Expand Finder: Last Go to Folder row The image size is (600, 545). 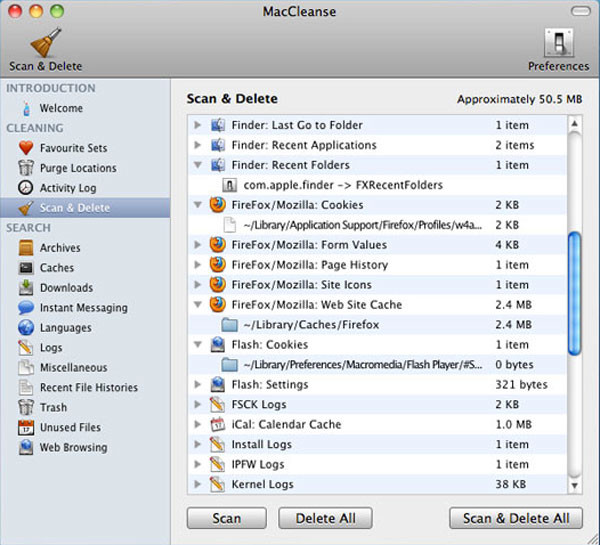coord(197,125)
